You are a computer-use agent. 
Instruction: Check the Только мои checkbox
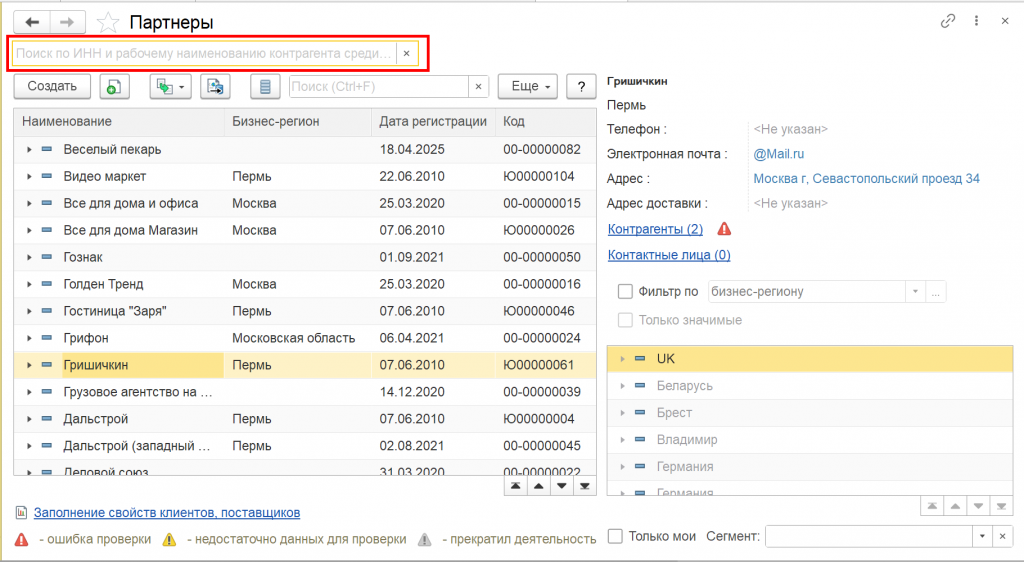(x=615, y=537)
